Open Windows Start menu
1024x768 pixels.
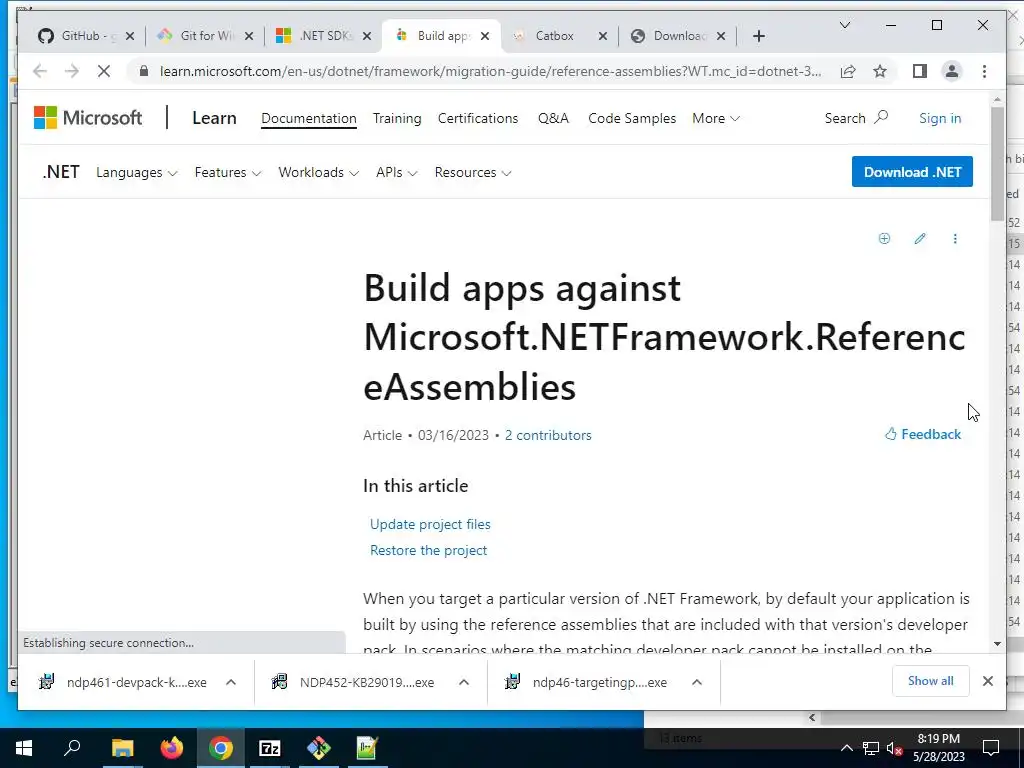24,748
